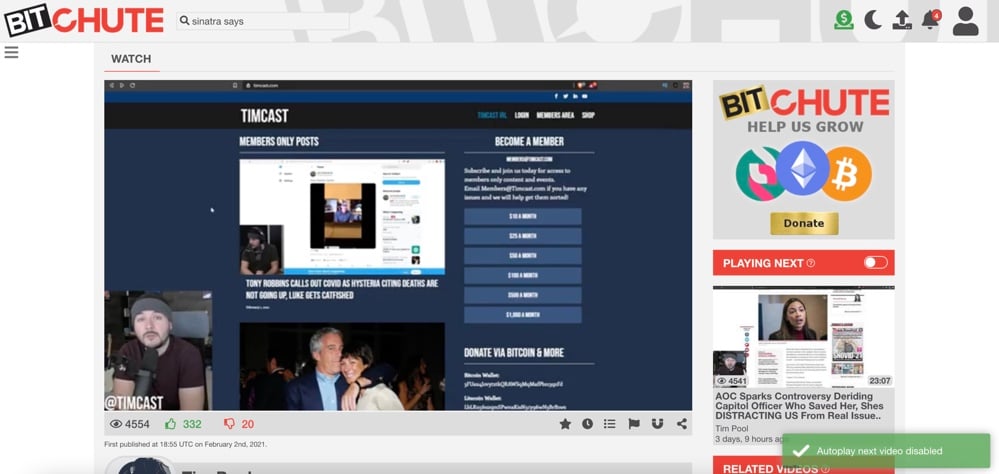Open the AOC video thumbnail

803,336
